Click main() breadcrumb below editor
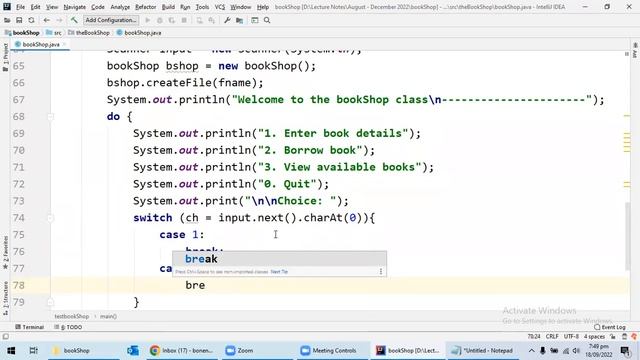Viewport: 640px width, 360px height. click(108, 316)
